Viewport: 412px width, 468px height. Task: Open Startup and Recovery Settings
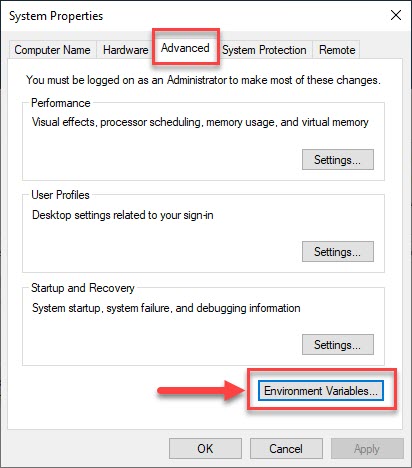pyautogui.click(x=338, y=345)
